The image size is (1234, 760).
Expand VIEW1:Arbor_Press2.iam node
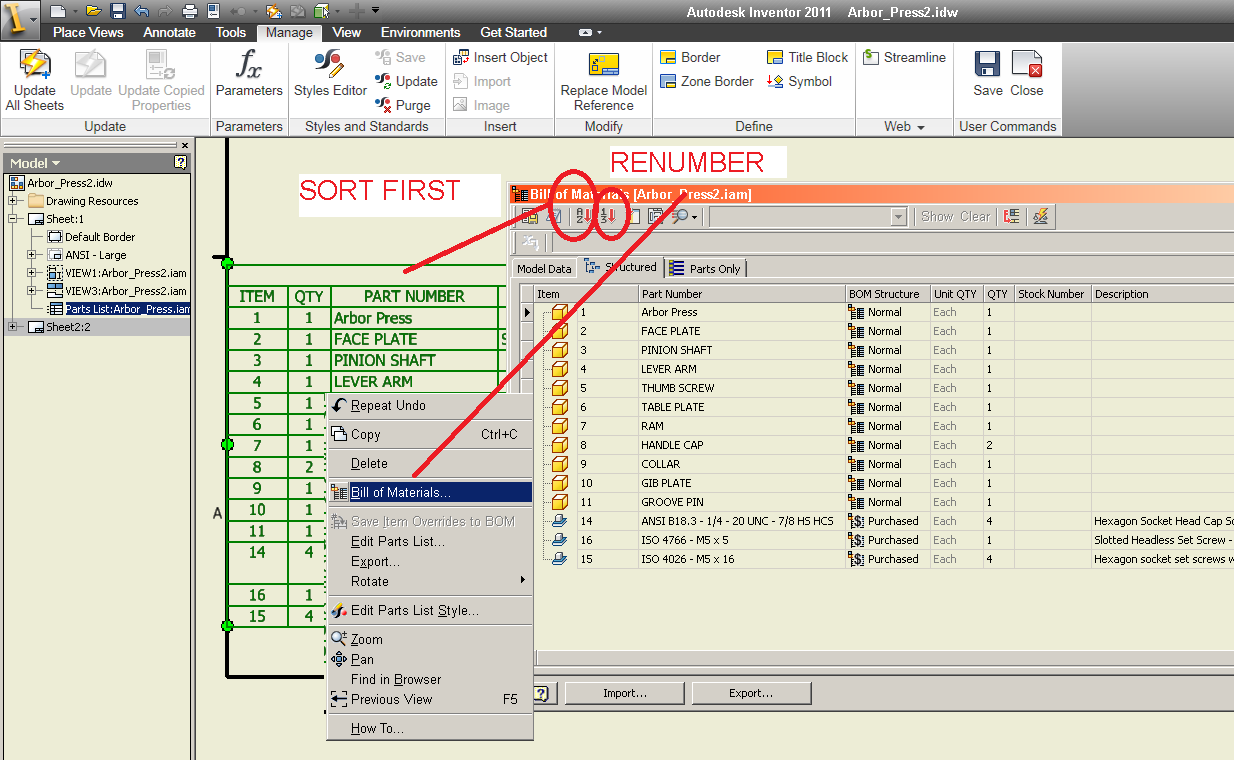tap(32, 273)
